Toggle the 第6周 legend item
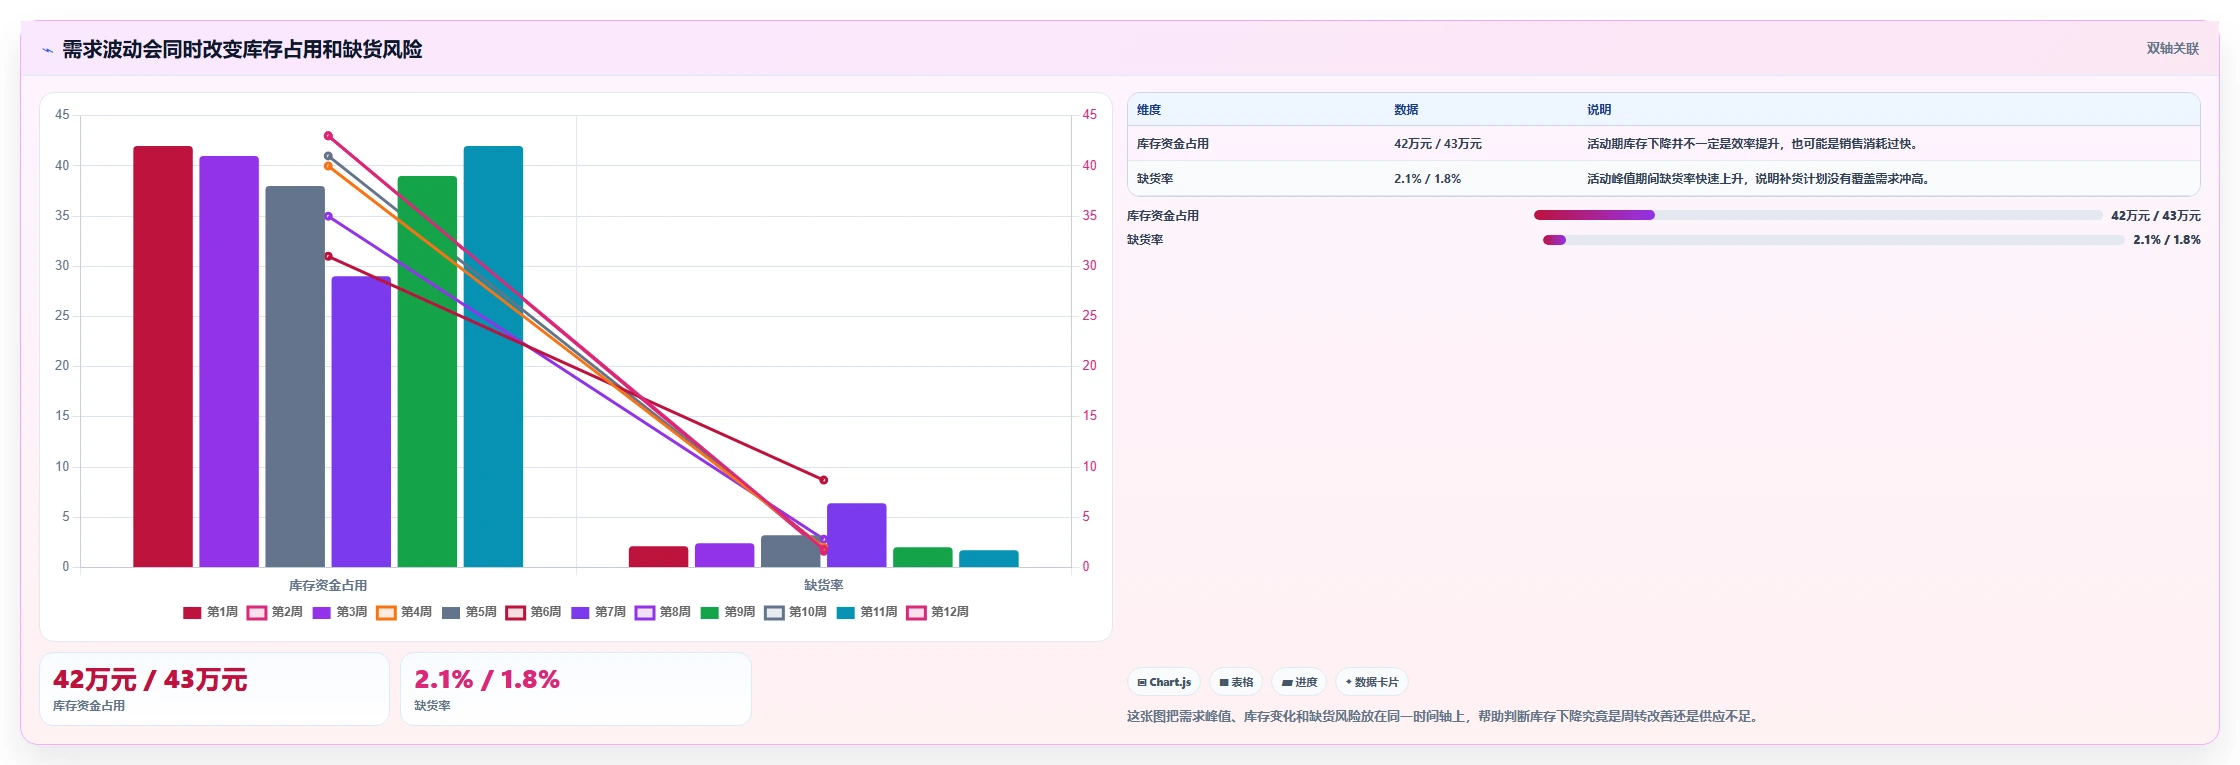Screen dimensions: 2240x765 point(534,612)
